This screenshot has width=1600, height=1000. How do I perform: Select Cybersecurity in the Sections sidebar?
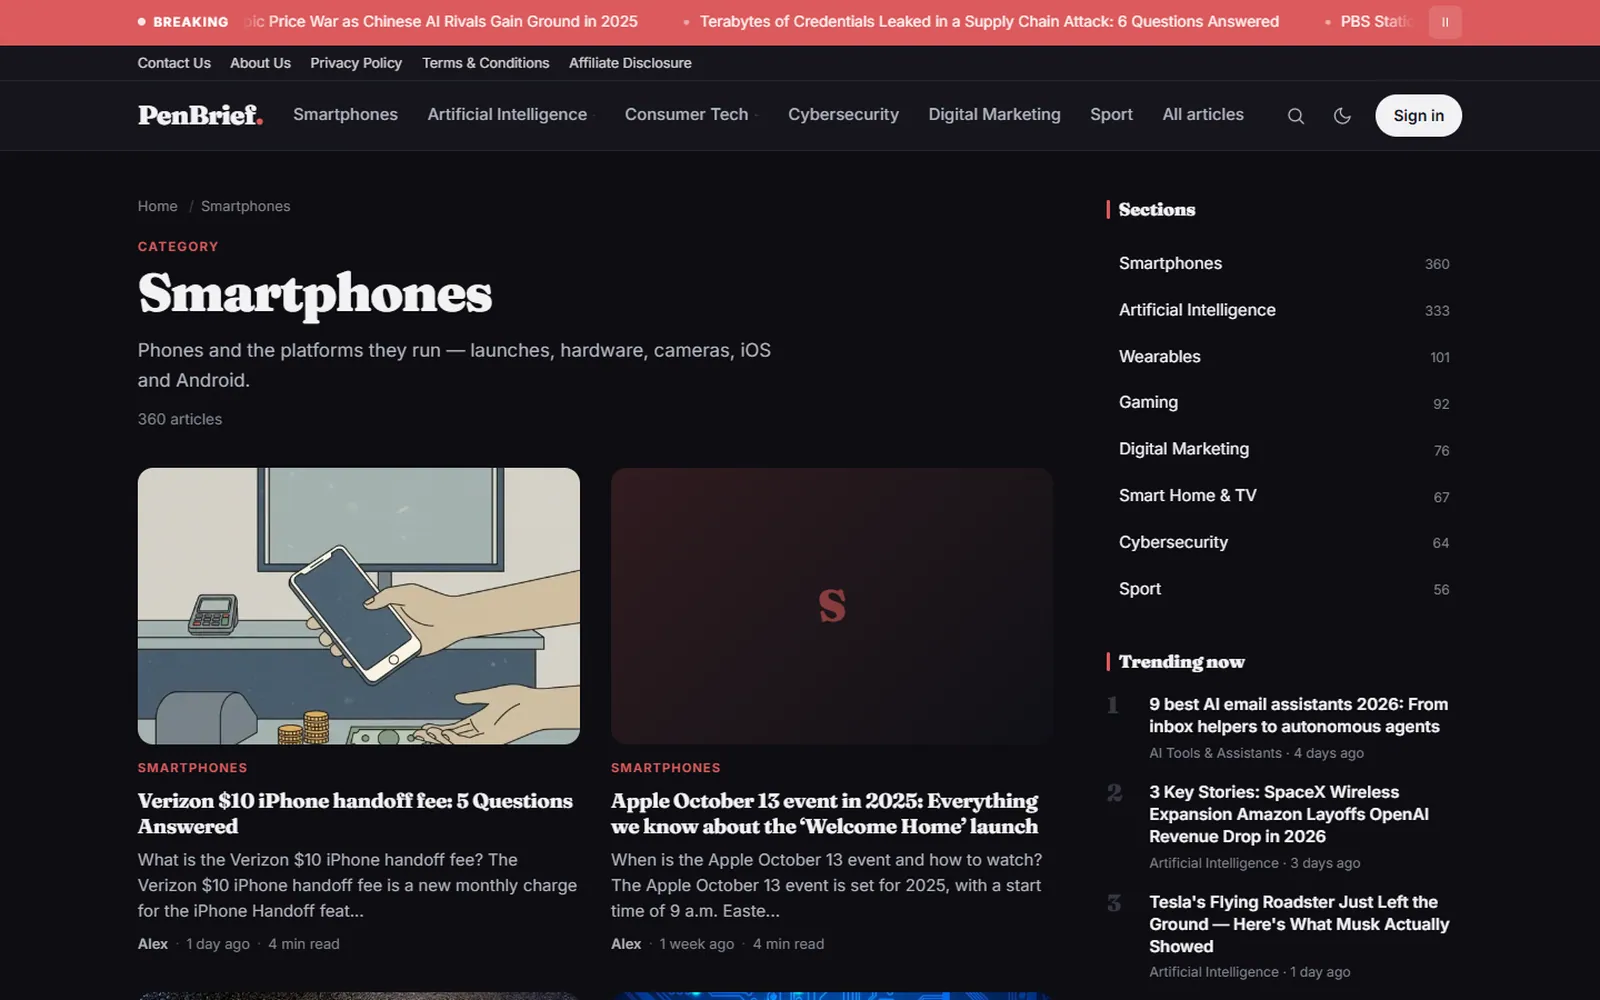[1284, 542]
